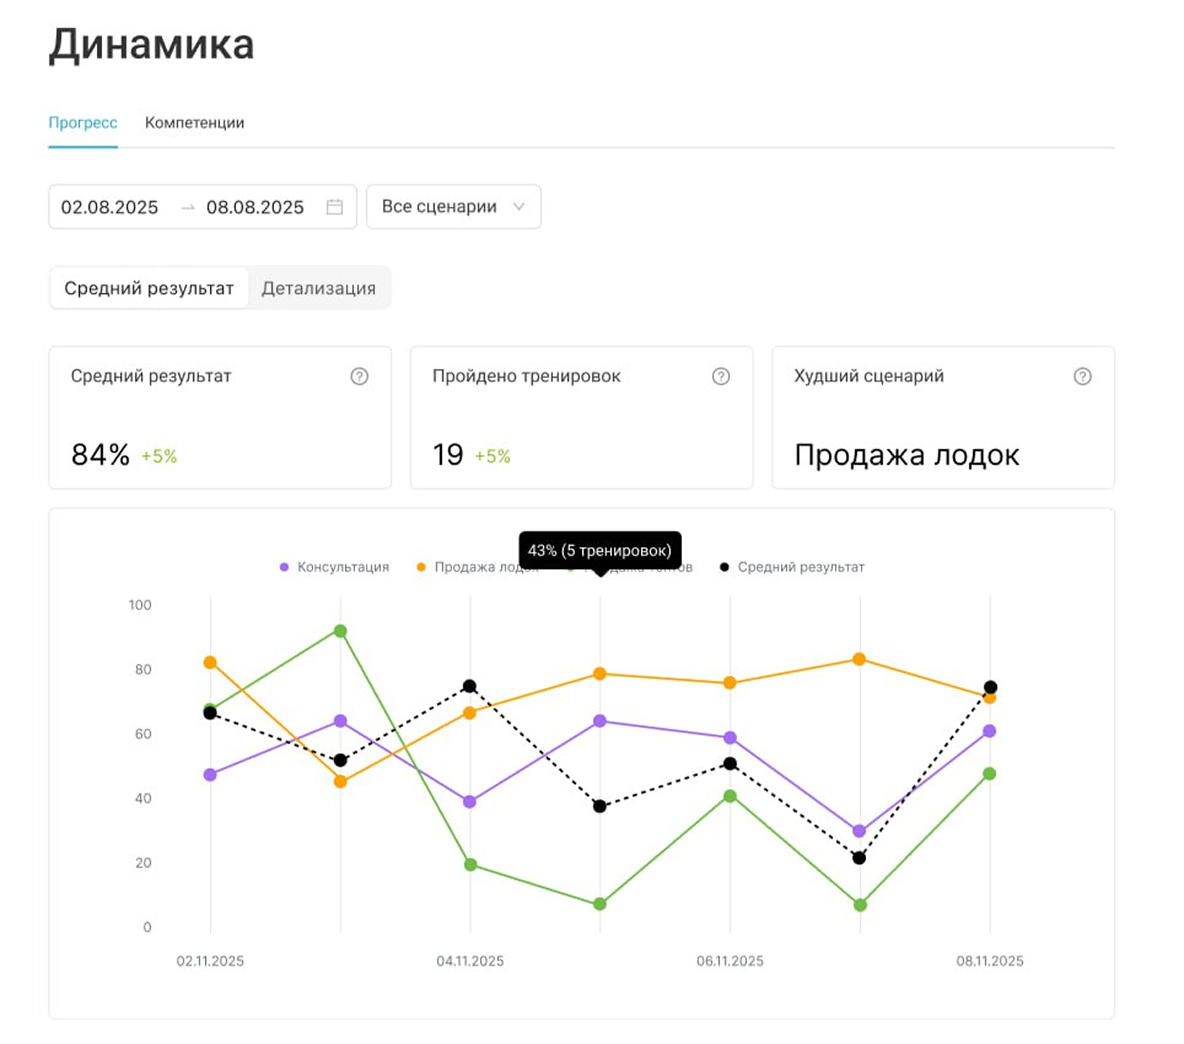Click black Средний результат legend dot

(724, 567)
